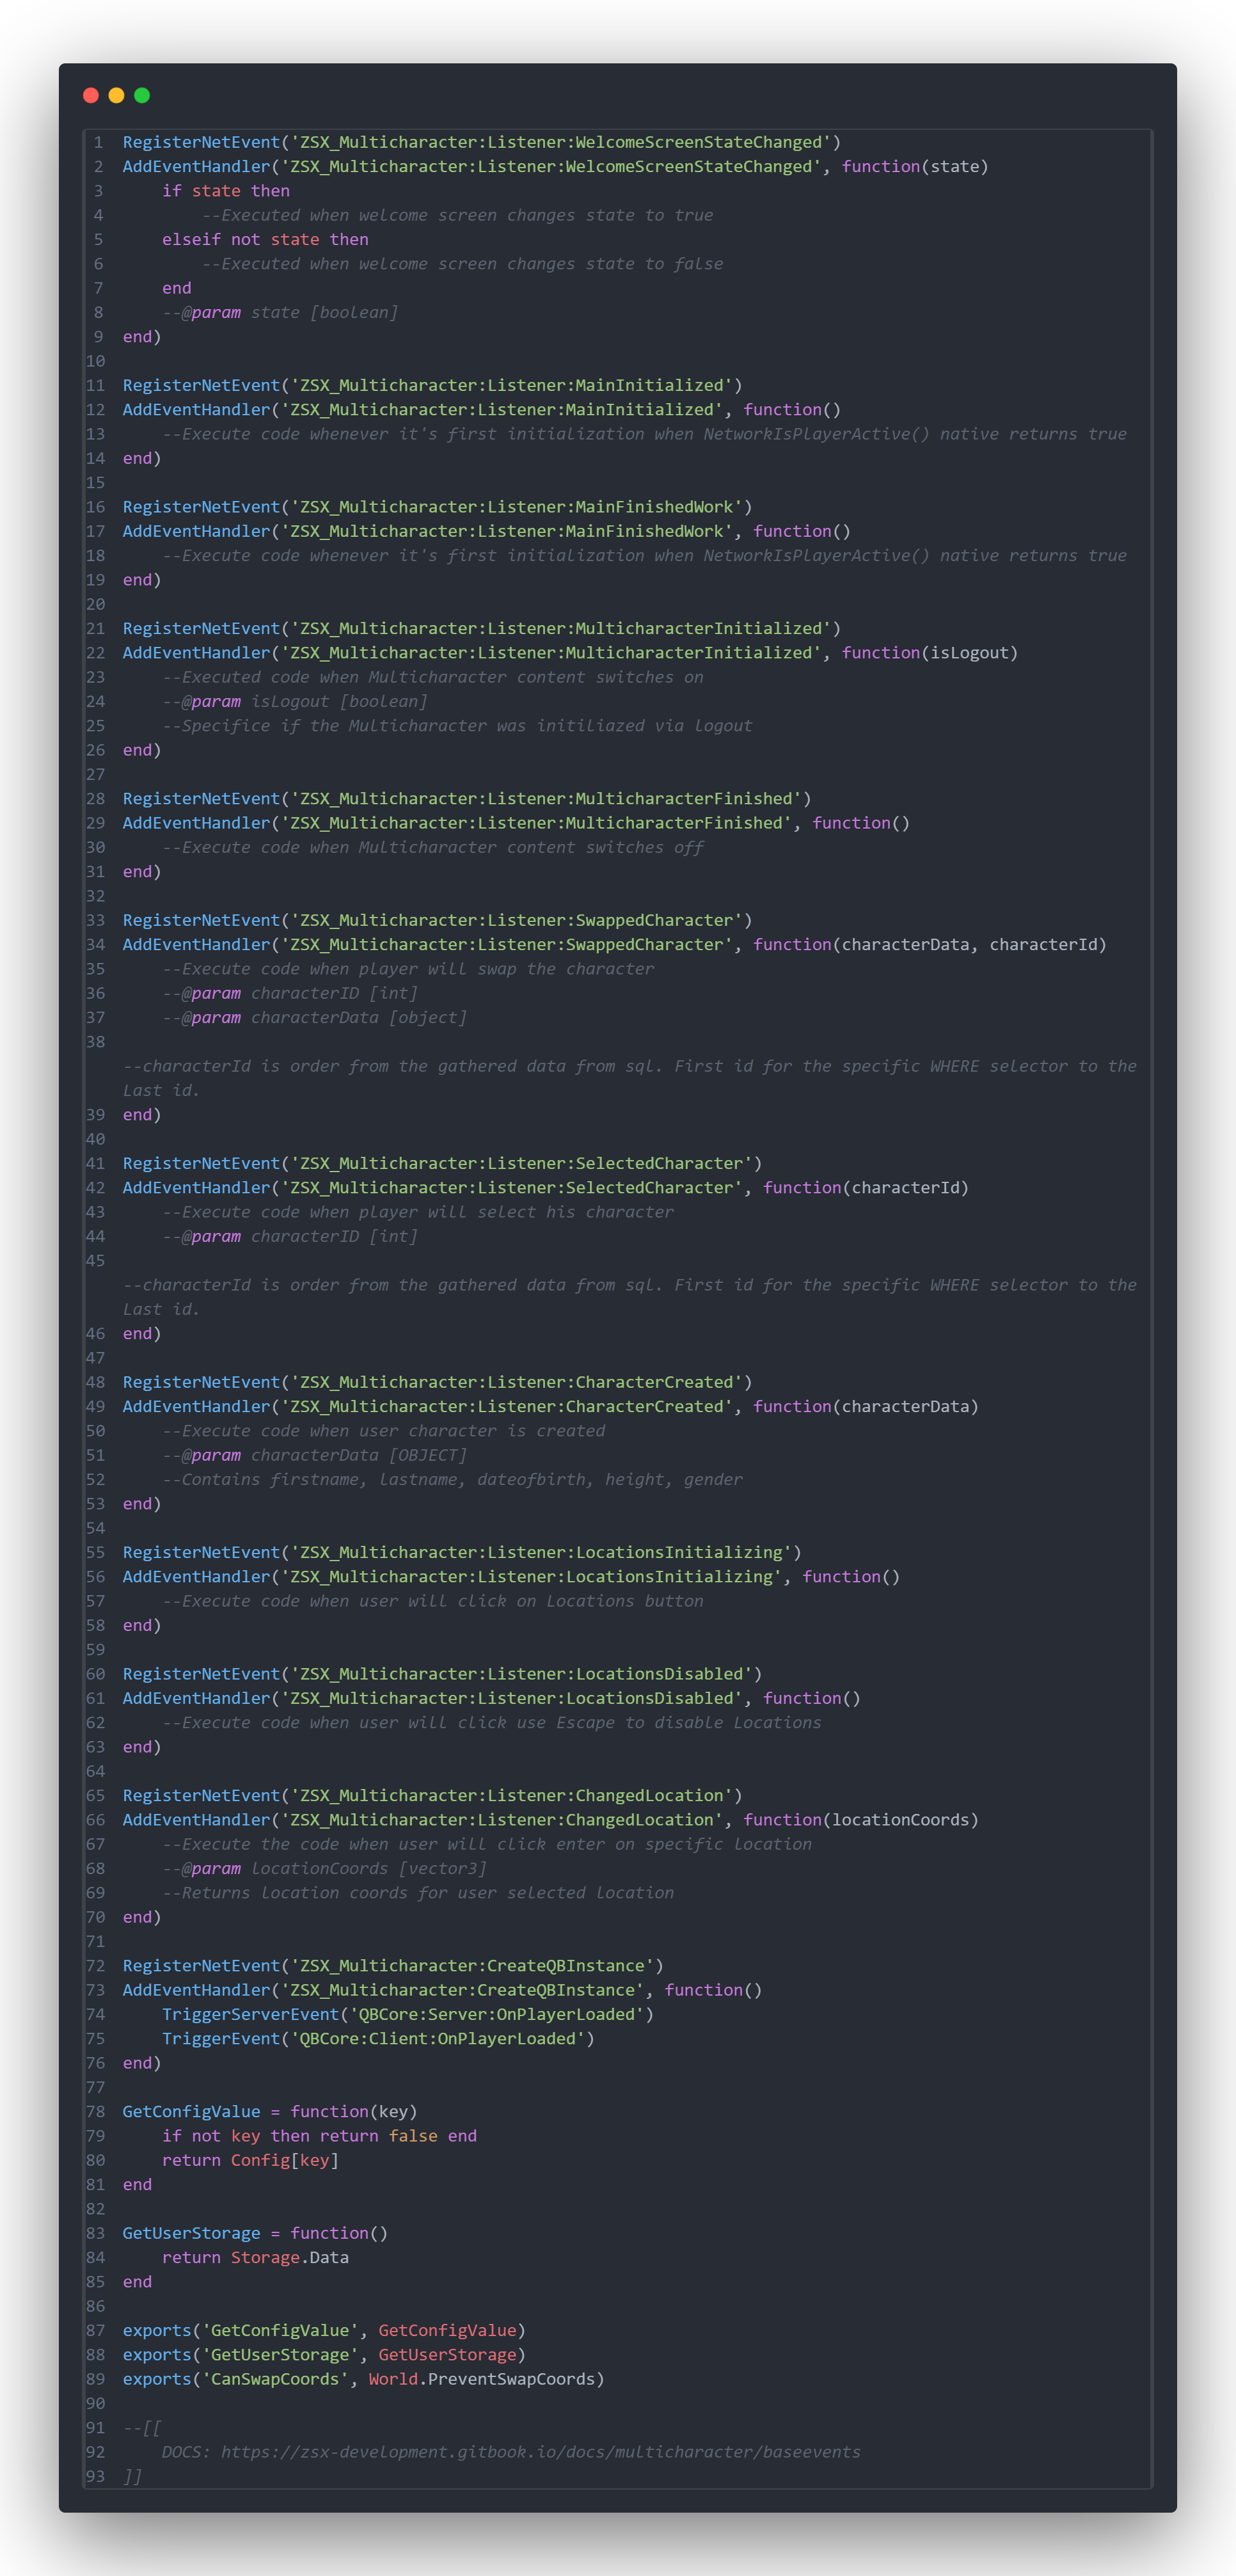
Task: Click line number 93 in the gutter
Action: click(95, 2475)
